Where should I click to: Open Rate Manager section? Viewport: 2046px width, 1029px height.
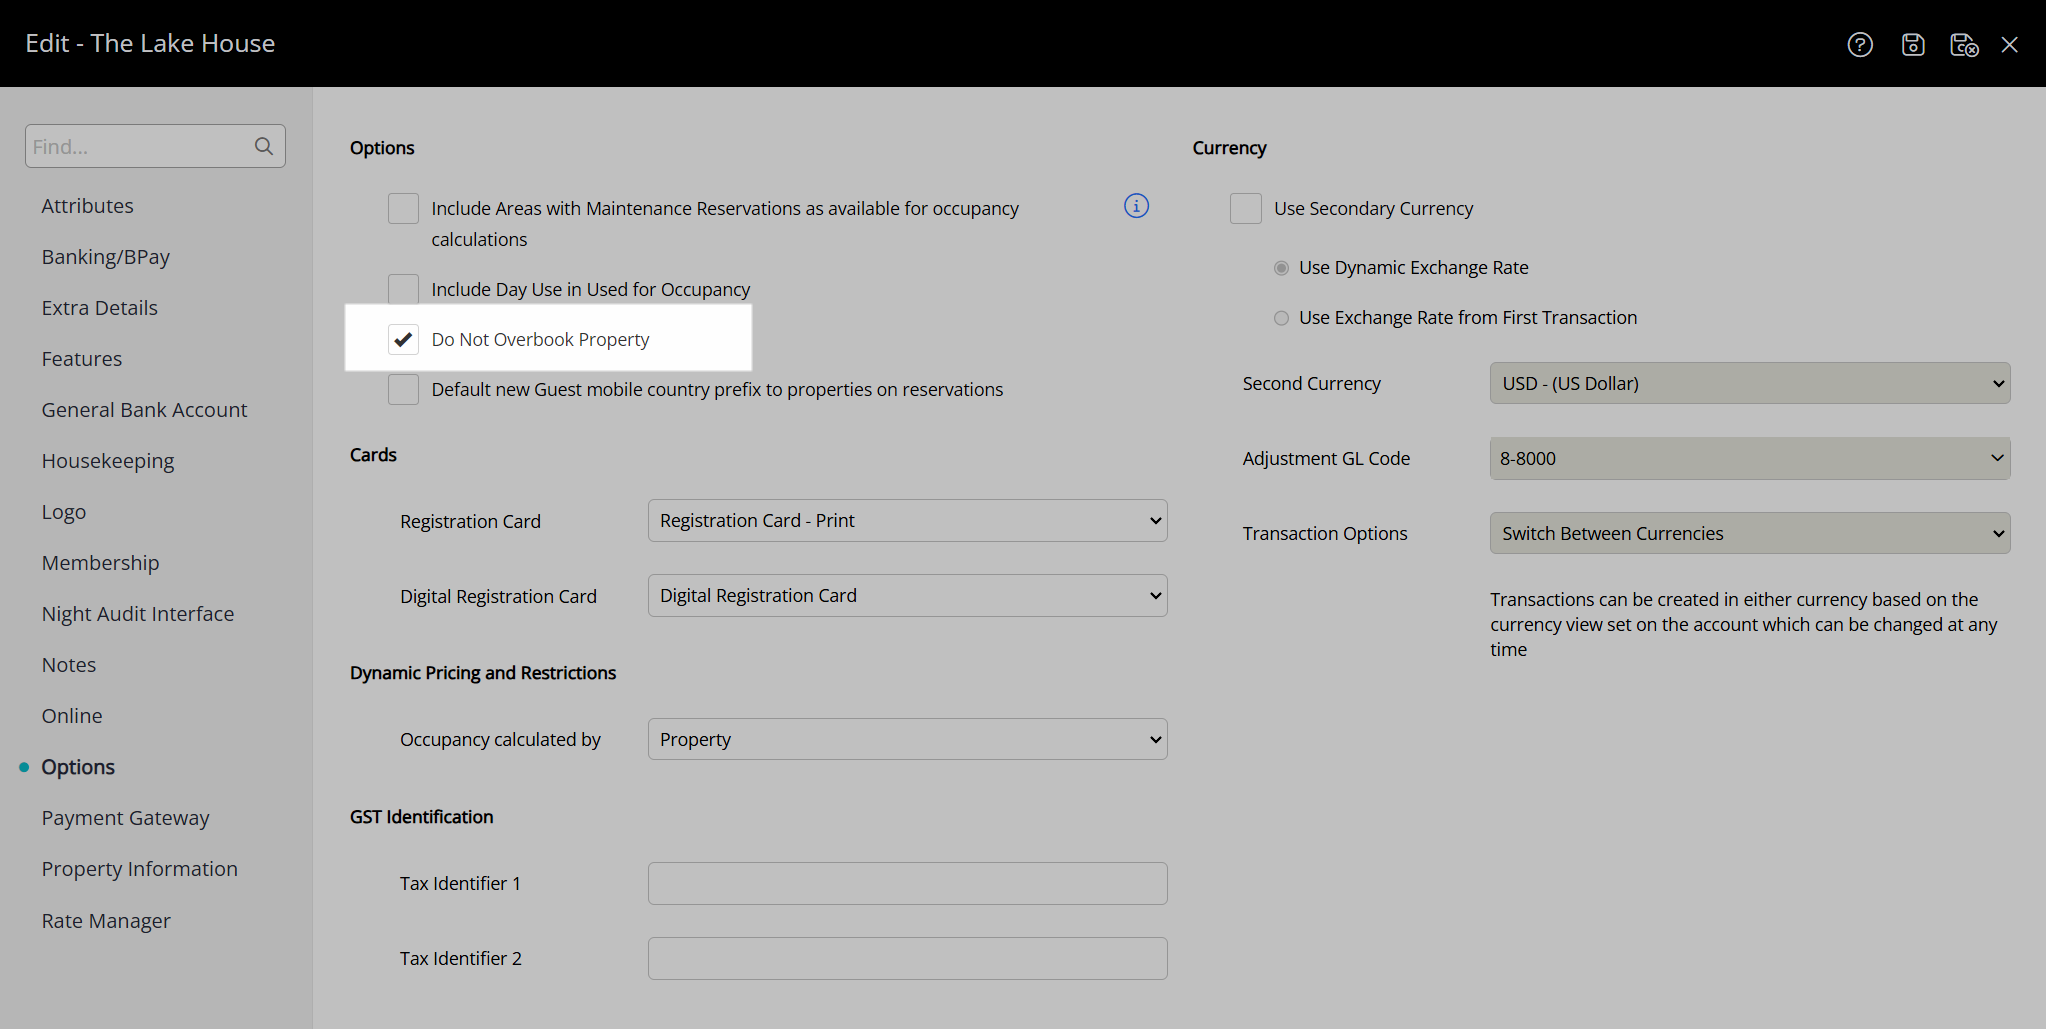[106, 921]
